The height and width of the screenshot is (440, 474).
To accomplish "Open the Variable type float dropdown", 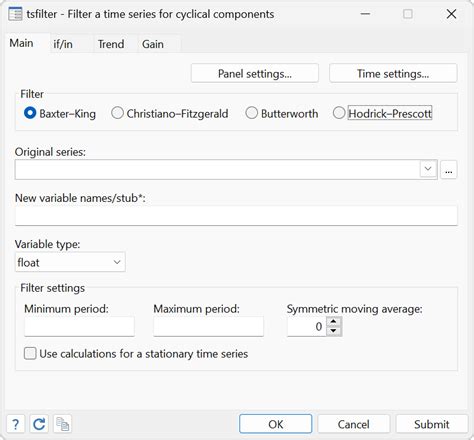I will [x=70, y=262].
